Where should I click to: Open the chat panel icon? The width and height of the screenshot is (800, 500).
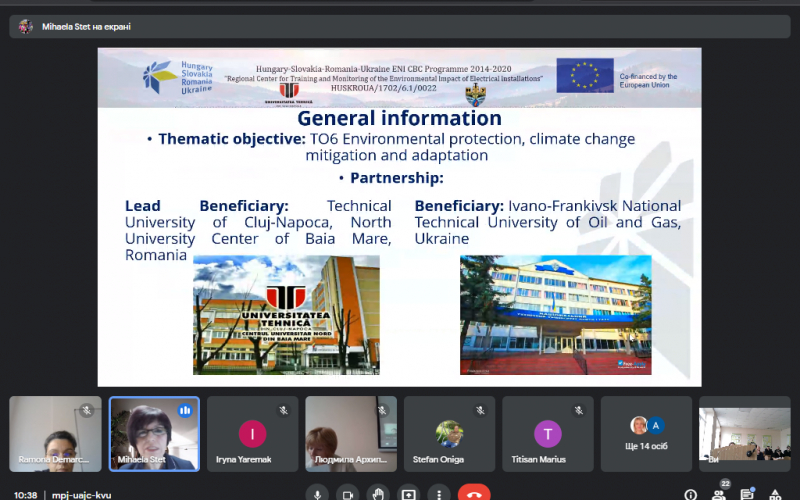[747, 494]
